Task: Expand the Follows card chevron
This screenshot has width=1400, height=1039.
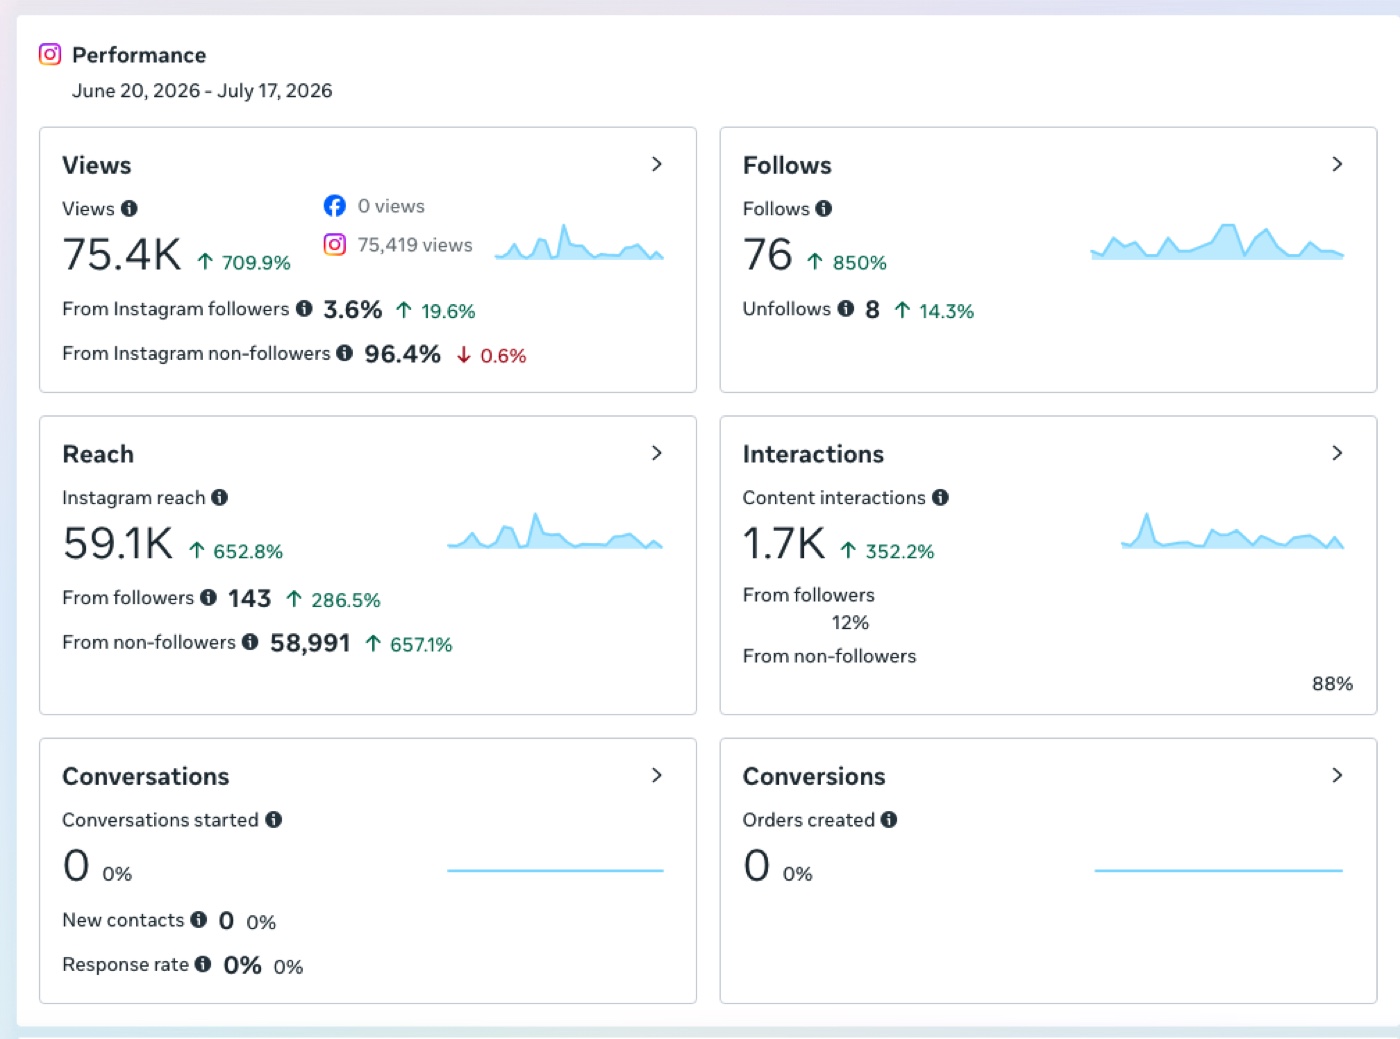Action: click(1337, 164)
